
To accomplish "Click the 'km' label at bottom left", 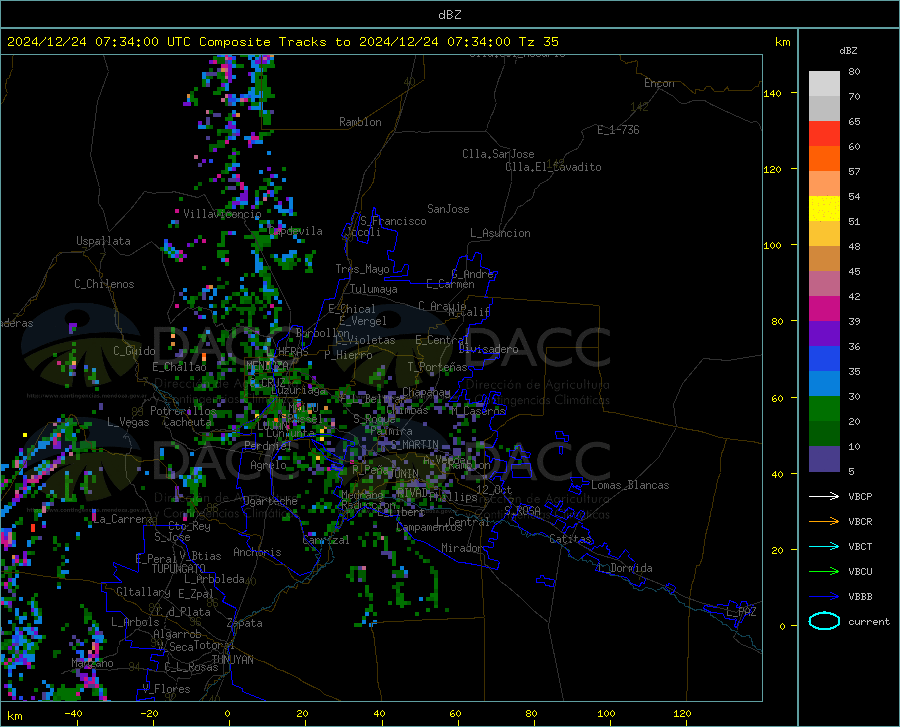I will [14, 716].
